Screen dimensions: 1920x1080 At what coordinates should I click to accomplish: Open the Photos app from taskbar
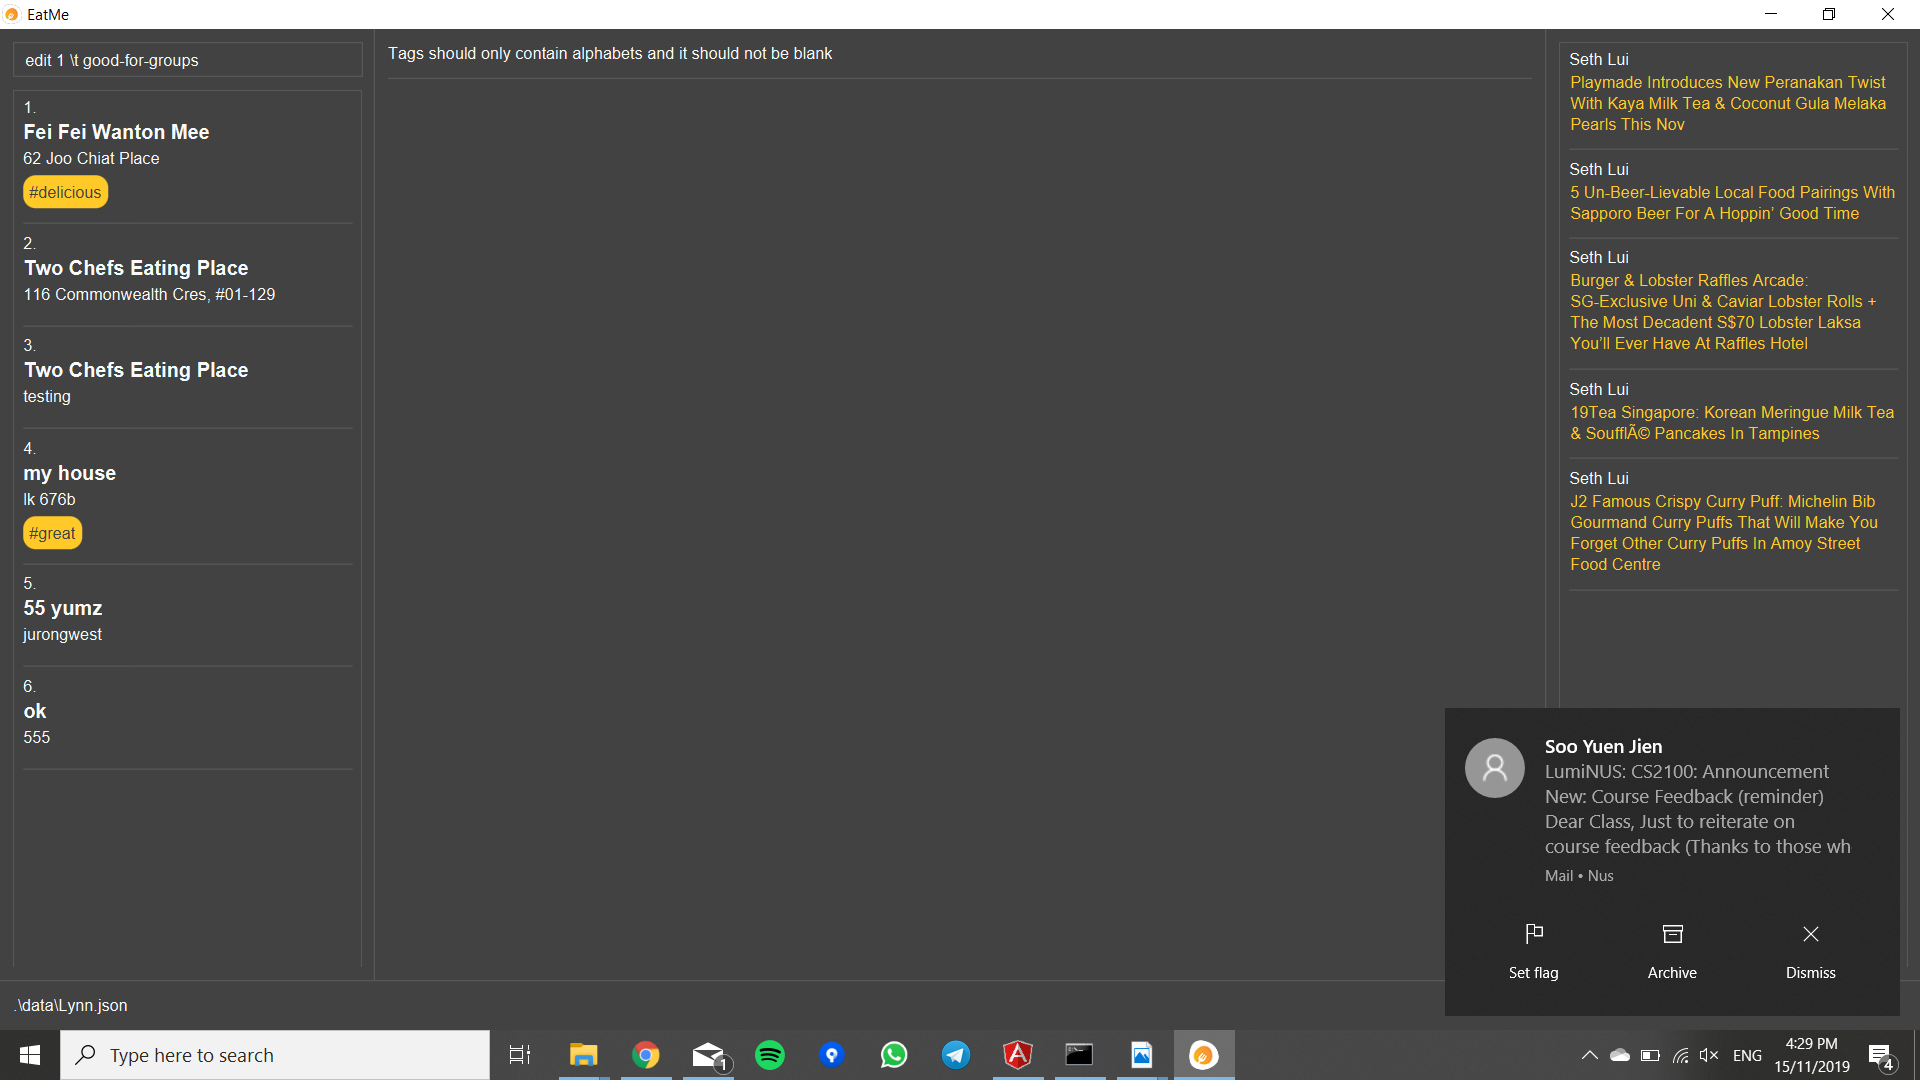(x=1142, y=1055)
